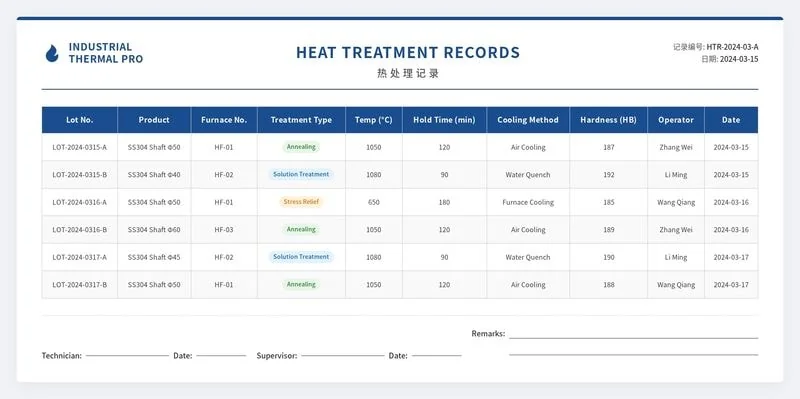Click the Furnace No. column header

224,120
